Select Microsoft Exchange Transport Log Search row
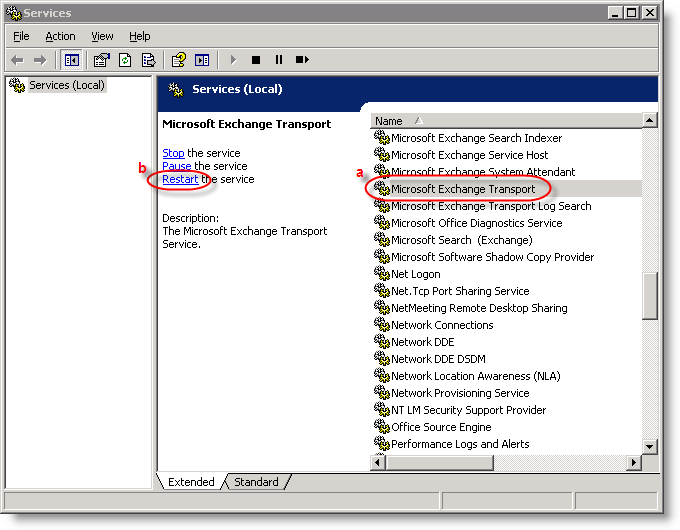Viewport: 680px width, 530px height. [x=506, y=206]
